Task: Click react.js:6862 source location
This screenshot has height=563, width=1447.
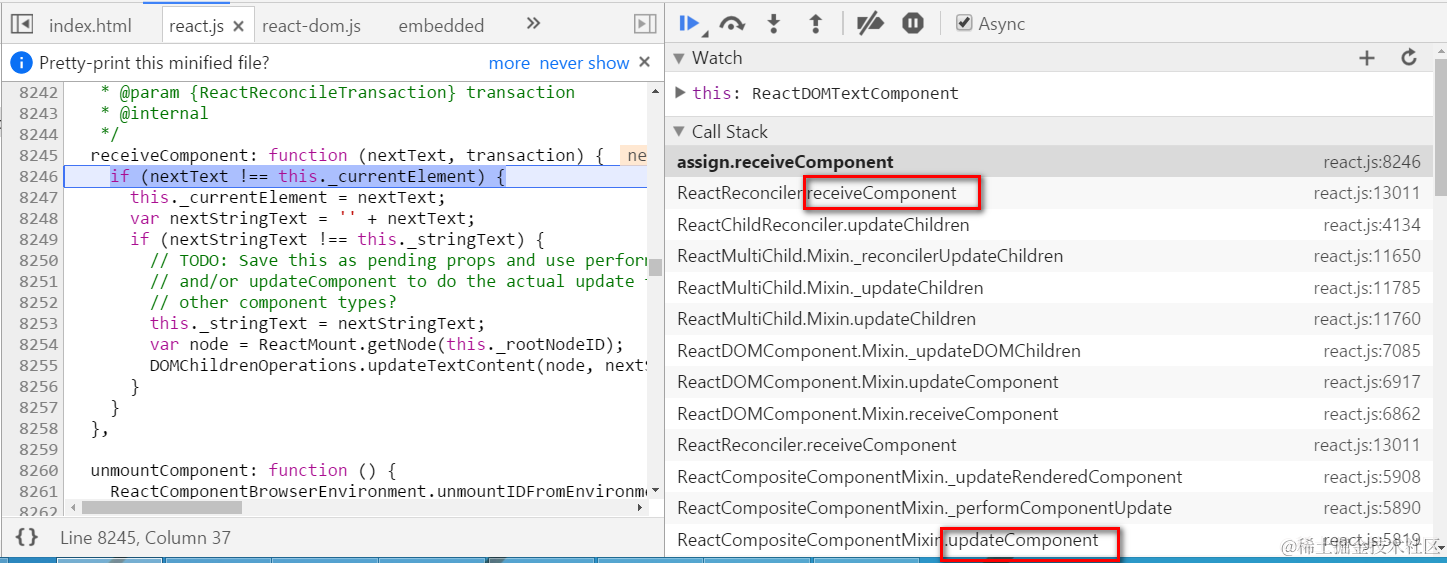Action: pyautogui.click(x=1372, y=414)
